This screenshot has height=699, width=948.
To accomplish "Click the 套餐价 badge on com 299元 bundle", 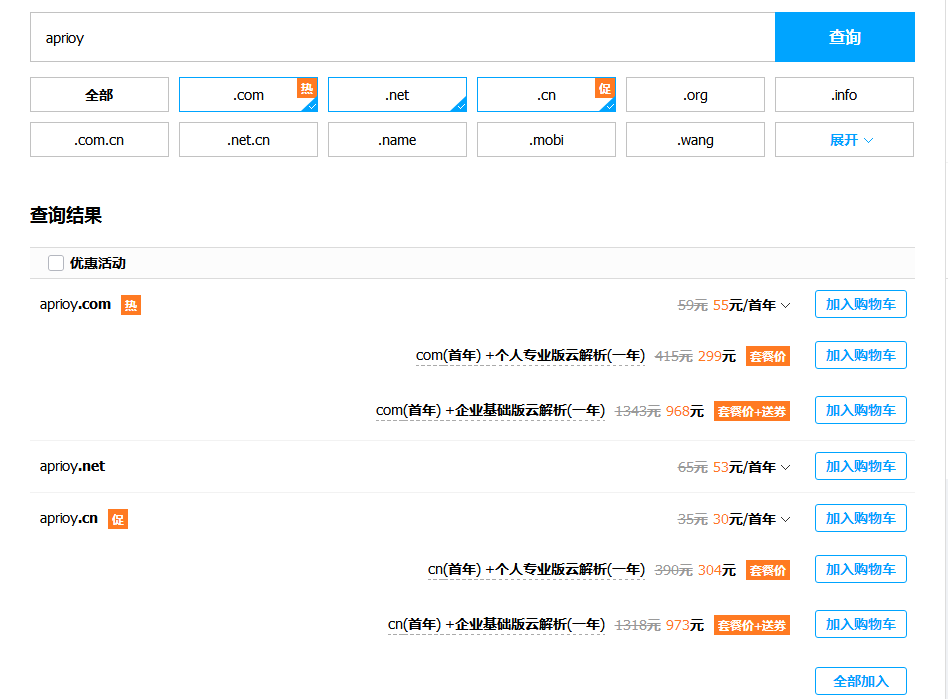I will coord(768,357).
